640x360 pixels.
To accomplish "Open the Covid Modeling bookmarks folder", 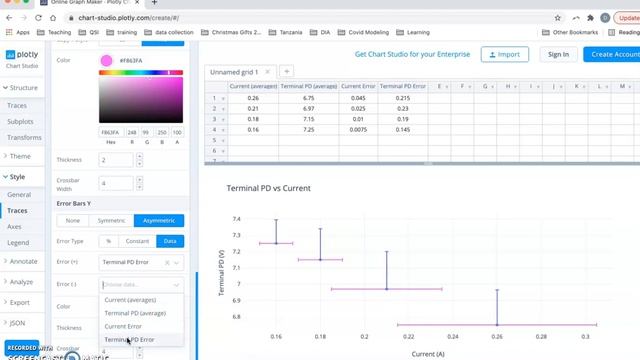I will click(x=363, y=32).
